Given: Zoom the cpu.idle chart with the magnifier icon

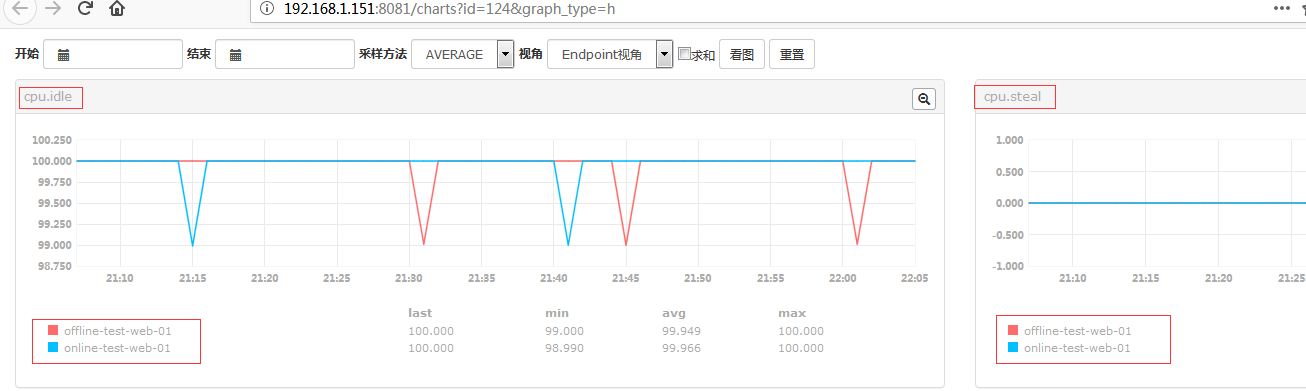Looking at the screenshot, I should [923, 99].
